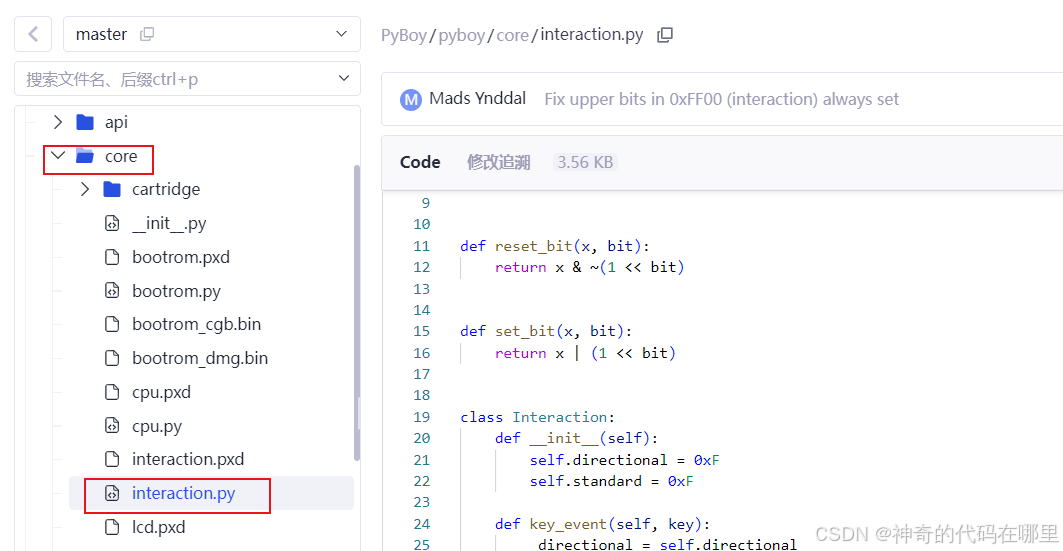Viewport: 1063px width, 551px height.
Task: Click the interaction.pxd file icon
Action: tap(112, 459)
